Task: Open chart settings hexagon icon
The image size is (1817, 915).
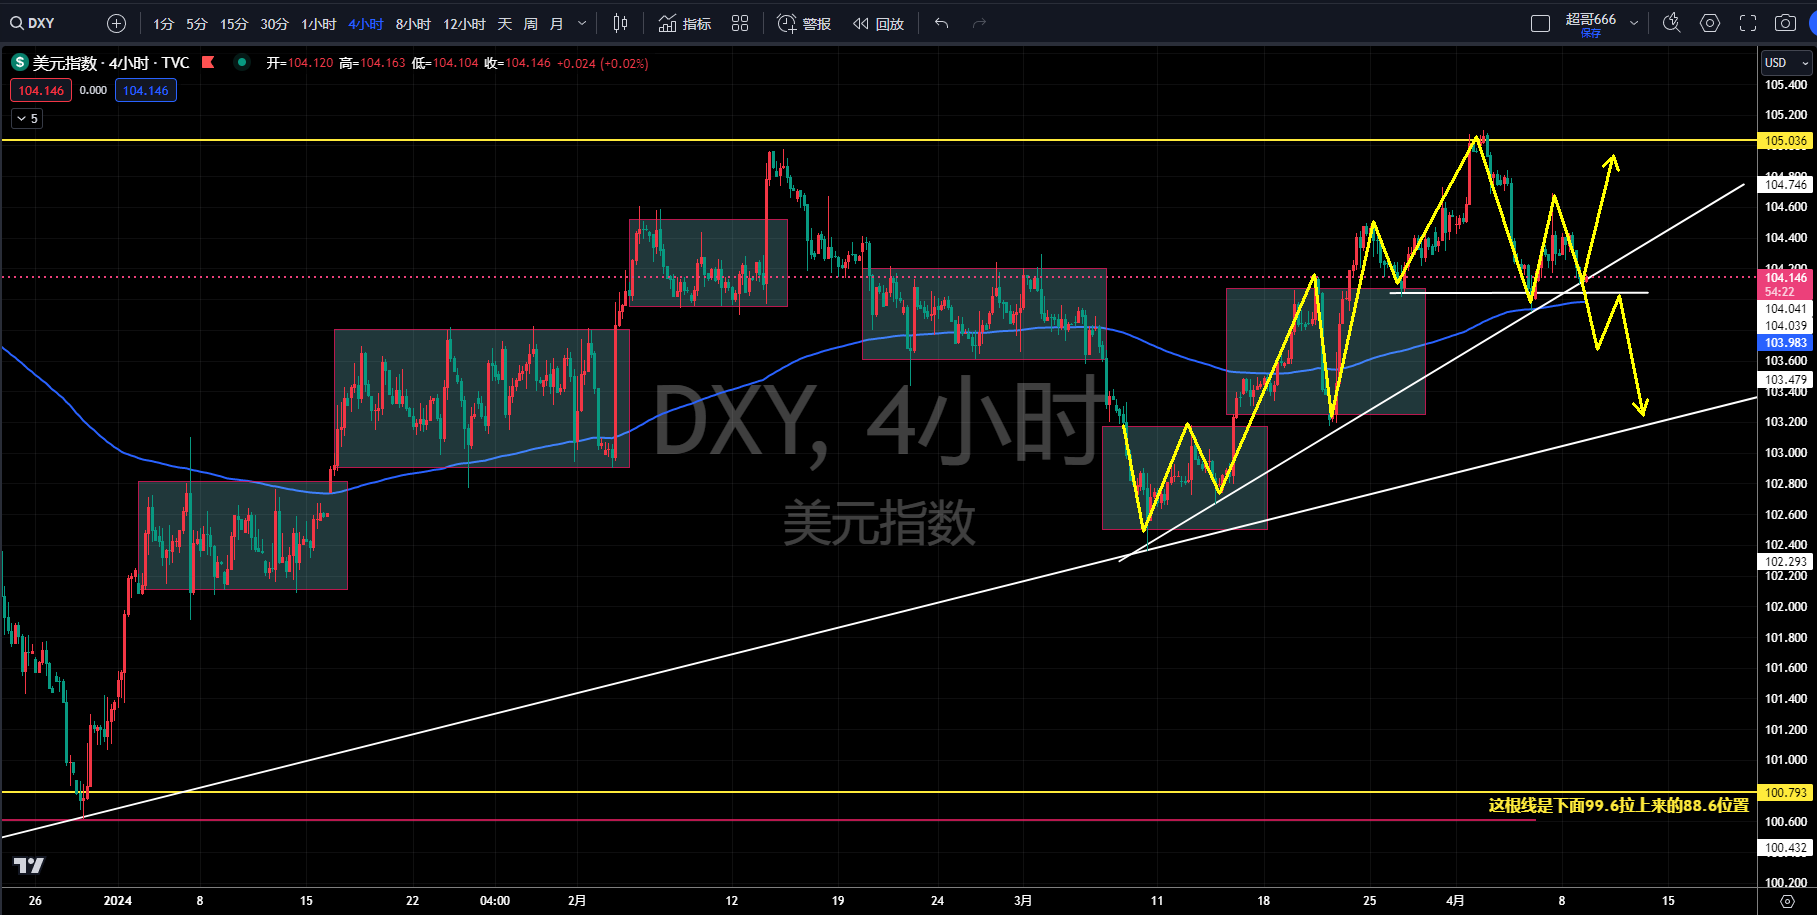Action: click(1710, 23)
